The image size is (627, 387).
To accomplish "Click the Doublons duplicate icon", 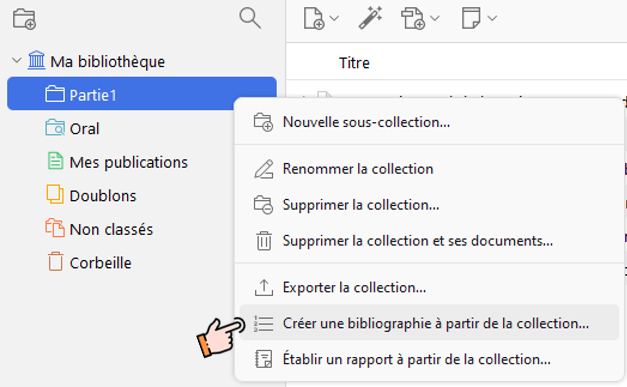I will [55, 194].
